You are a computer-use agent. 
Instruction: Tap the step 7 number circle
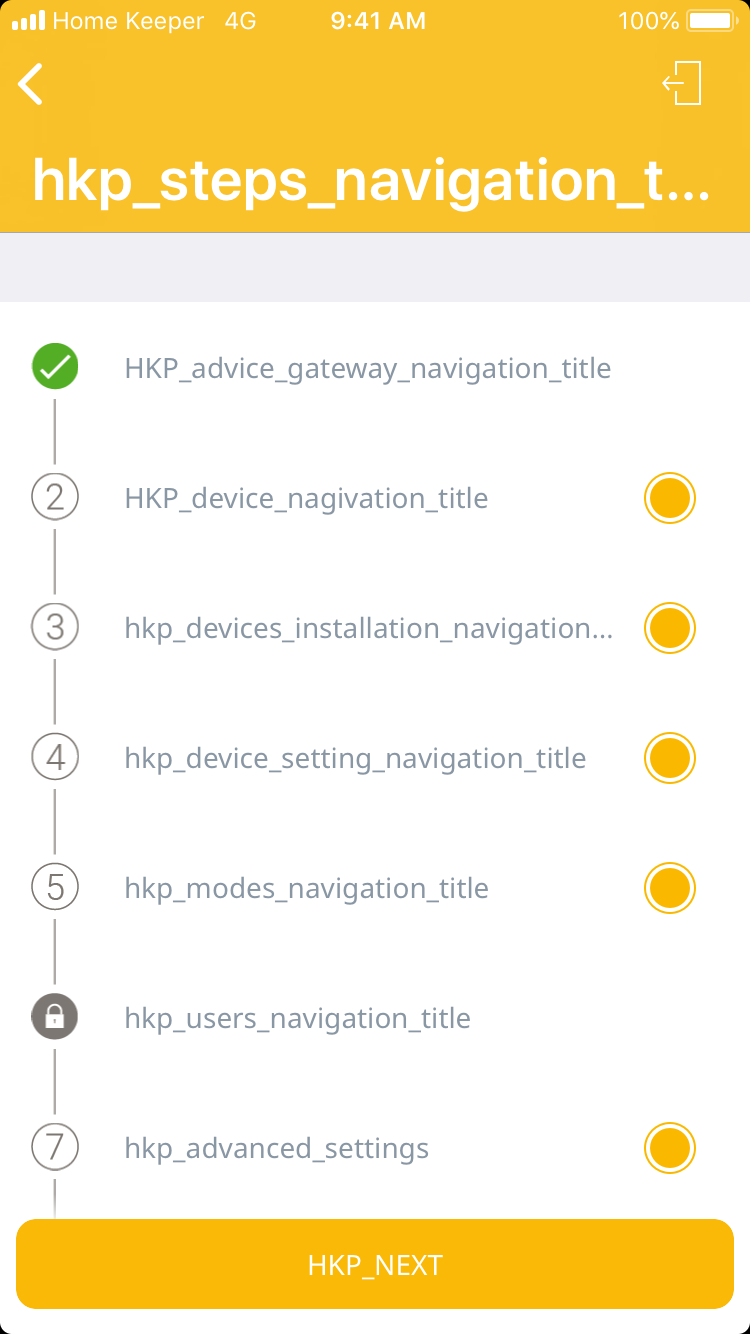(55, 1147)
